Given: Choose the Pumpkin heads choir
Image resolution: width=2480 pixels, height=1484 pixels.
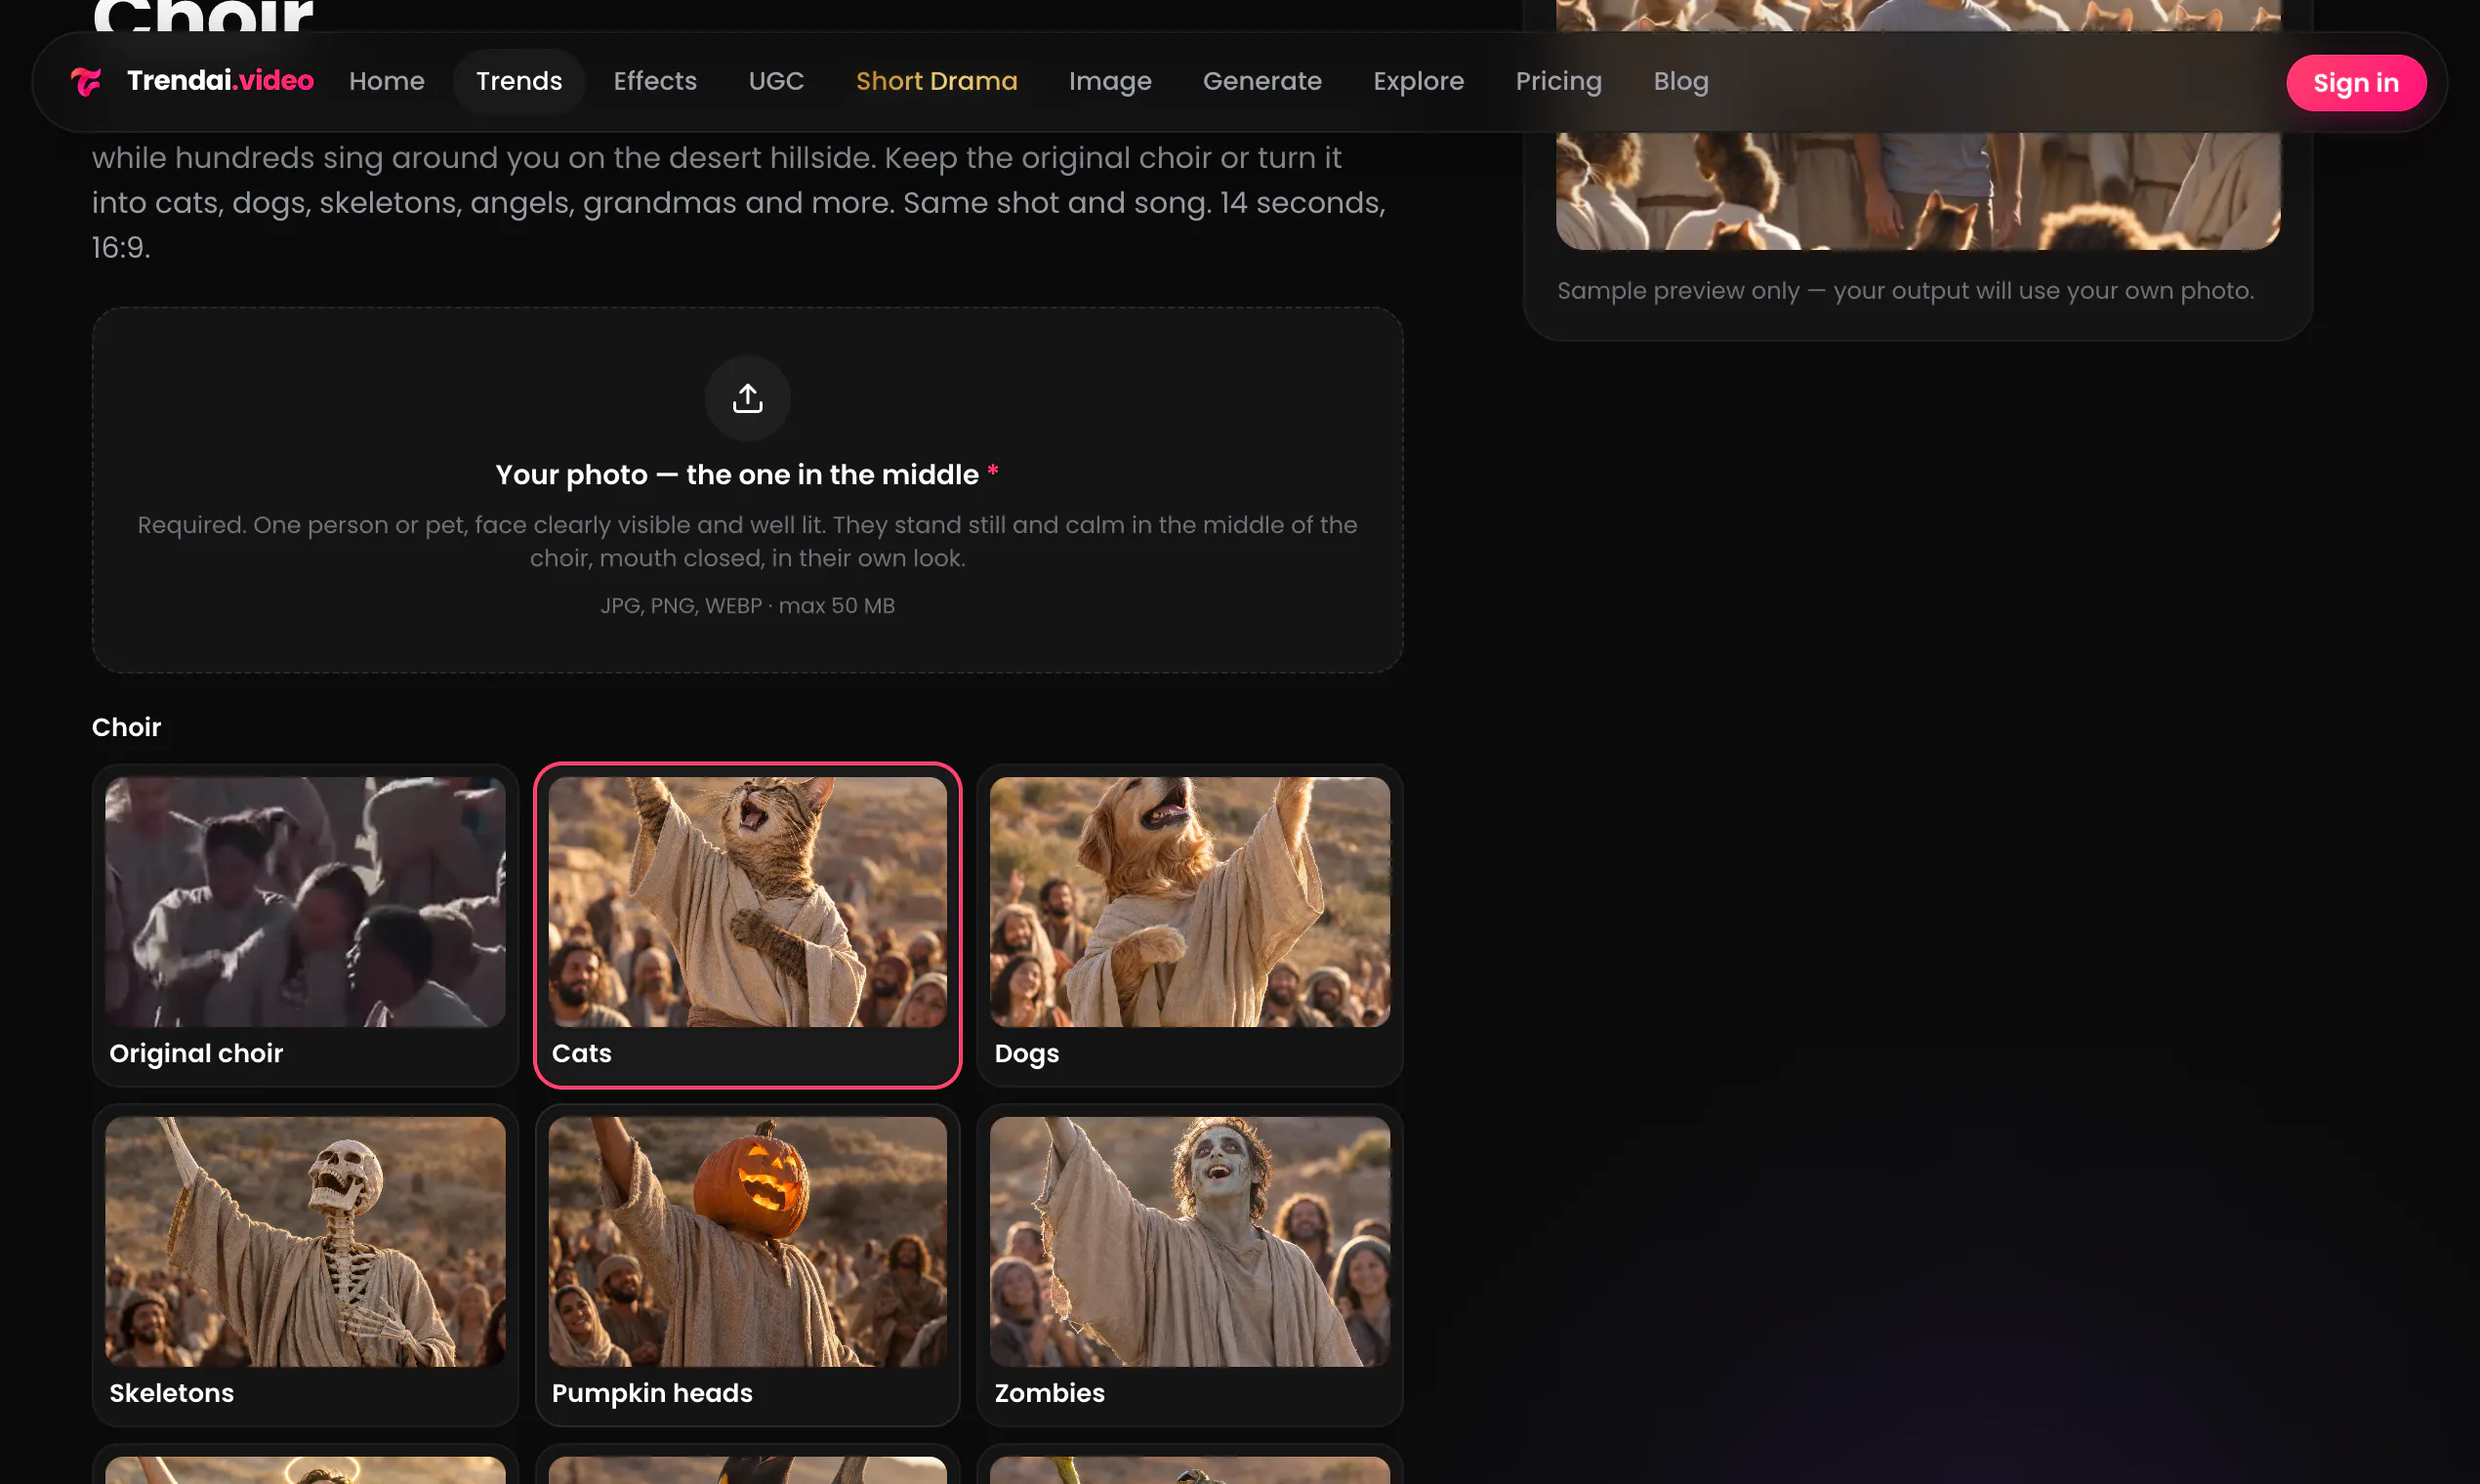Looking at the screenshot, I should (x=747, y=1265).
